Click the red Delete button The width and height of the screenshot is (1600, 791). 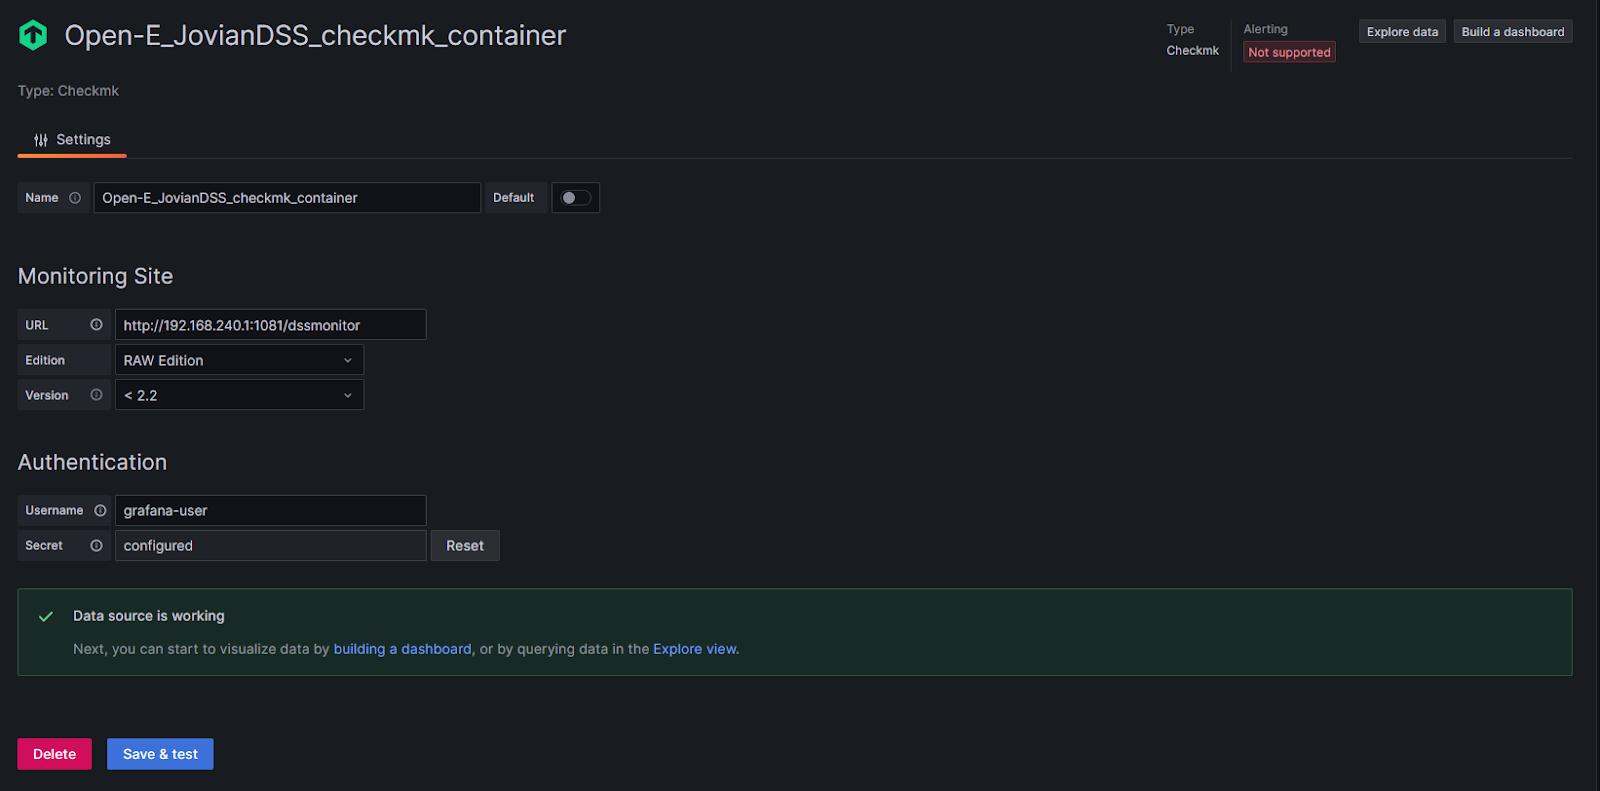54,754
